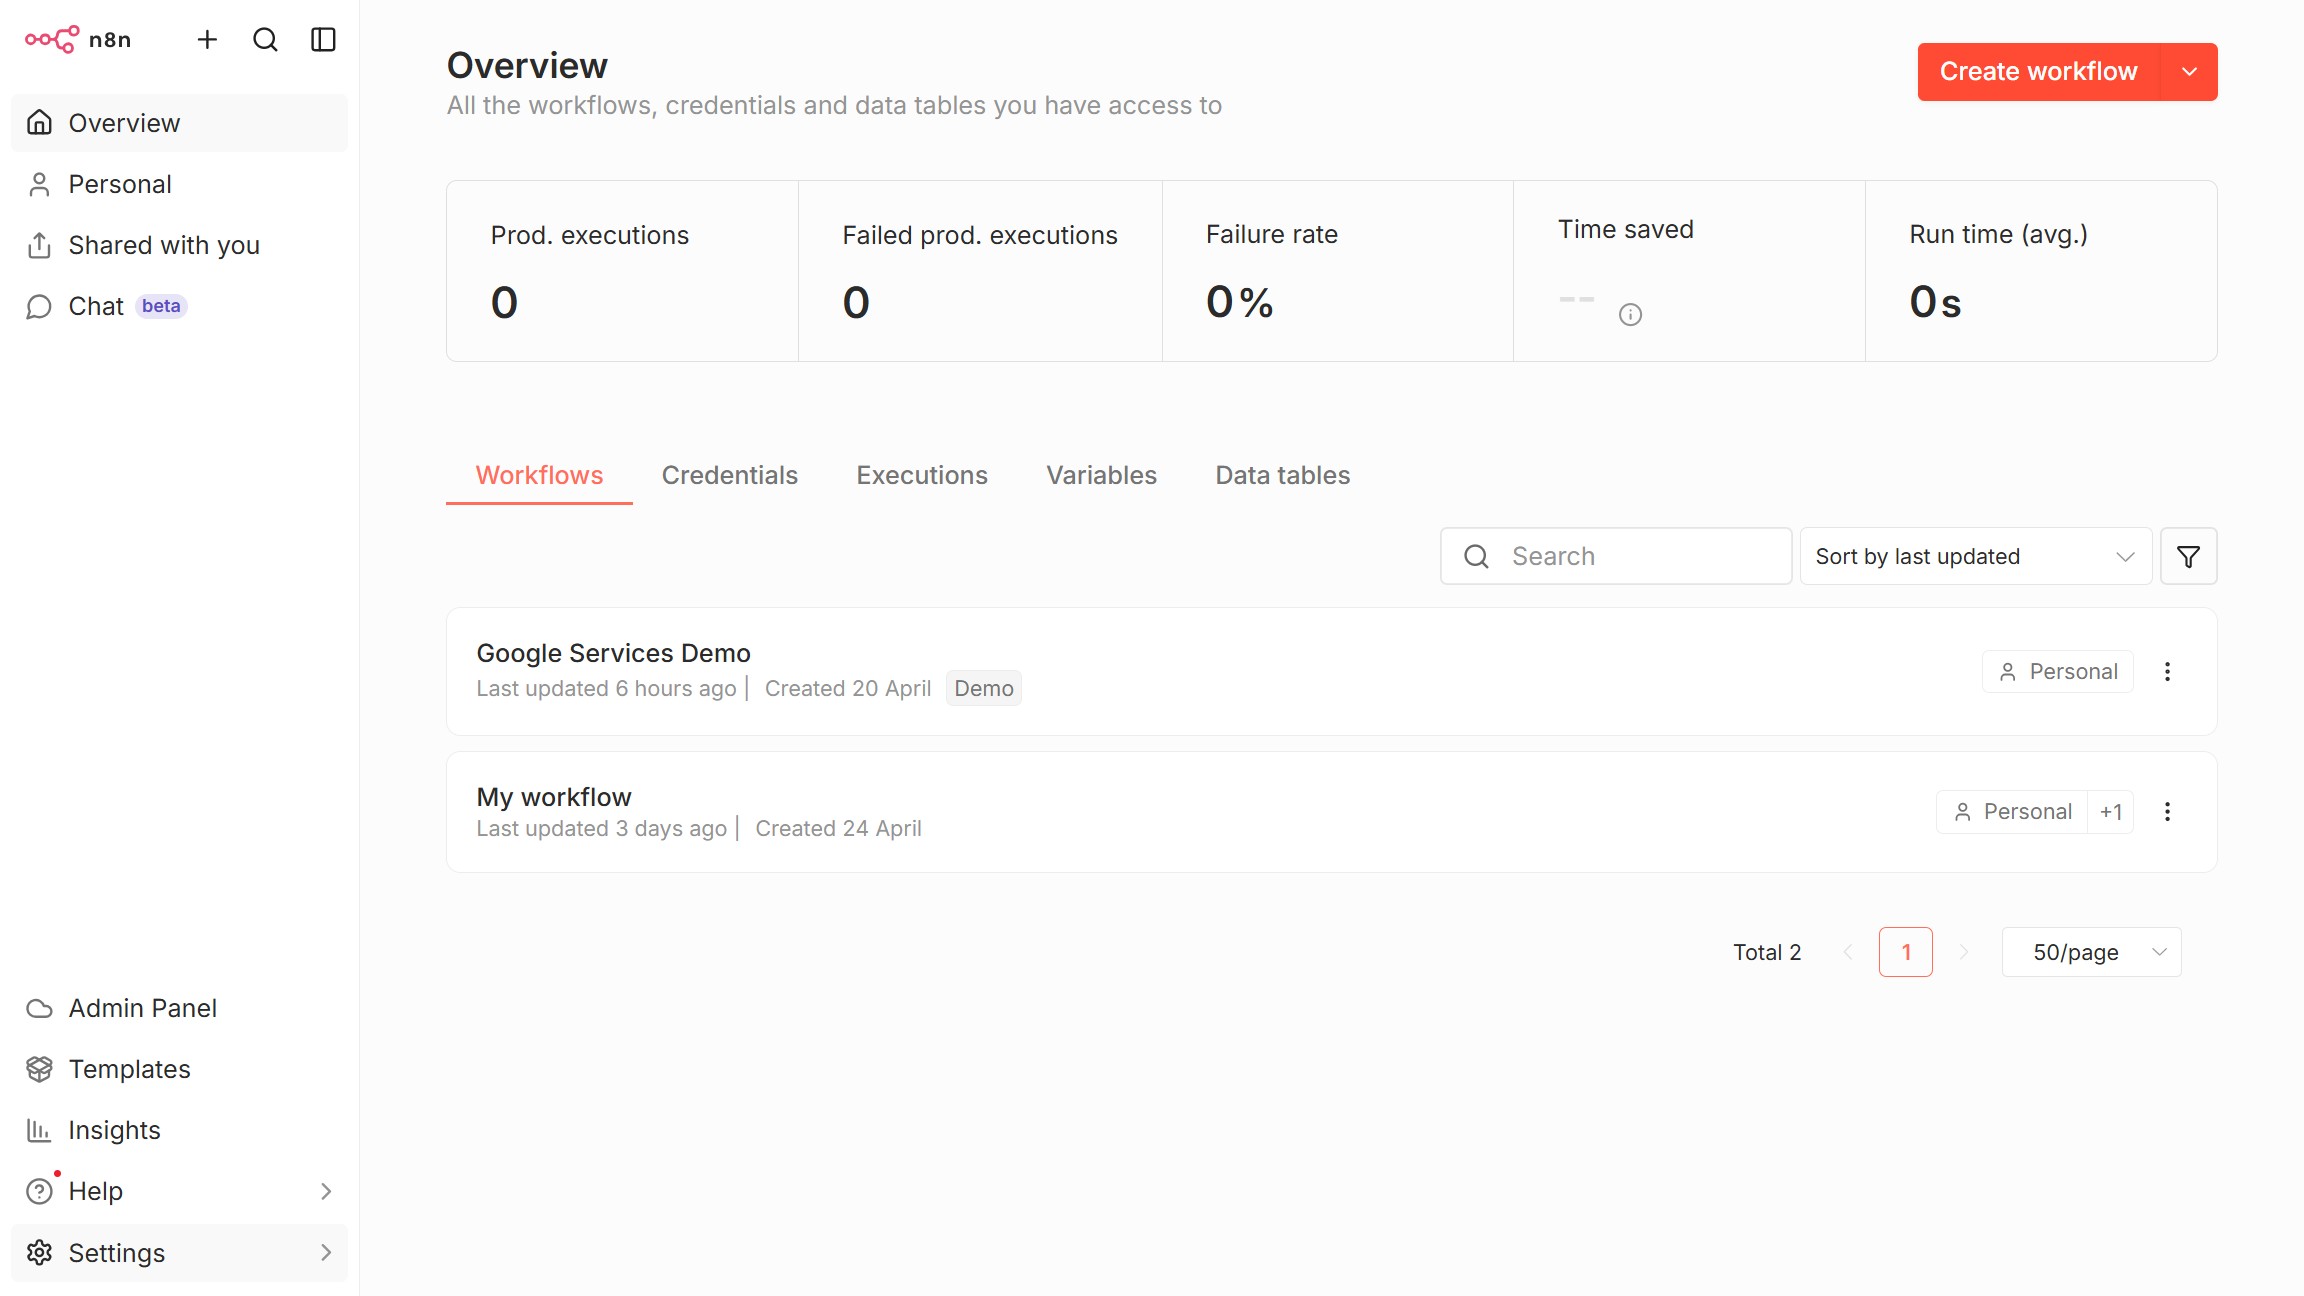Click the Overview home icon

[39, 122]
